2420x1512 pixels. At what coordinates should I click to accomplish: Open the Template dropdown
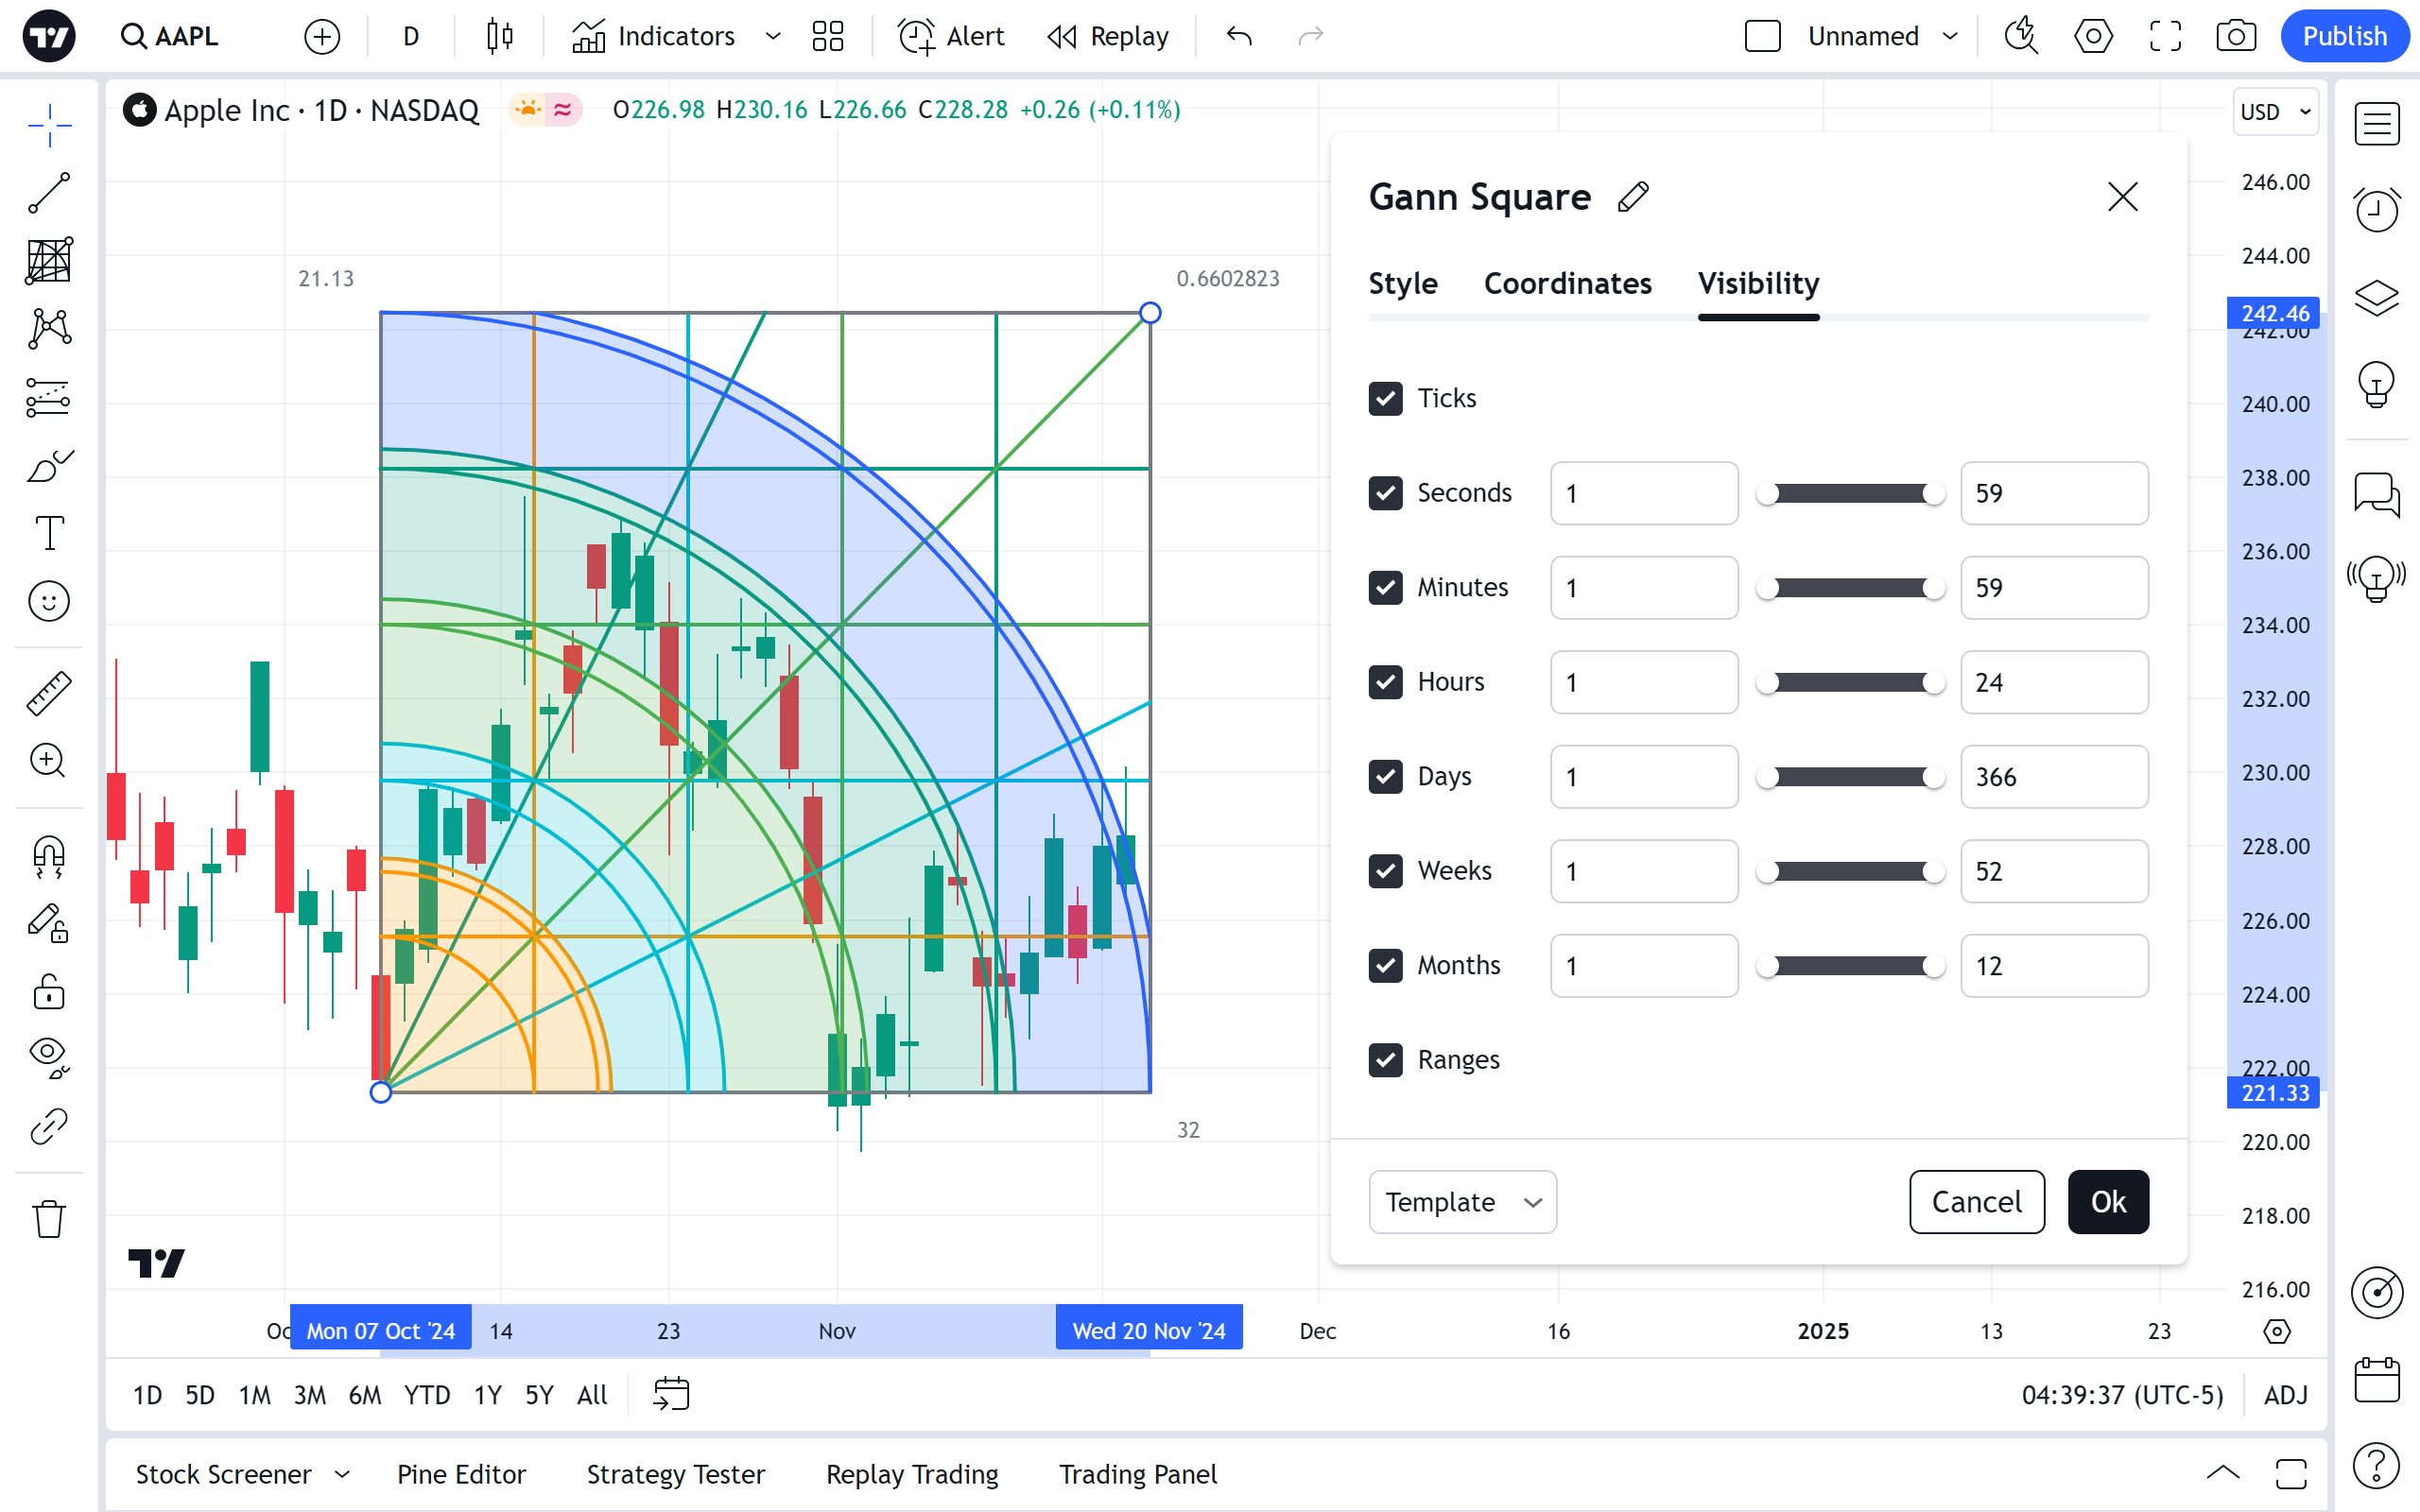click(1461, 1202)
